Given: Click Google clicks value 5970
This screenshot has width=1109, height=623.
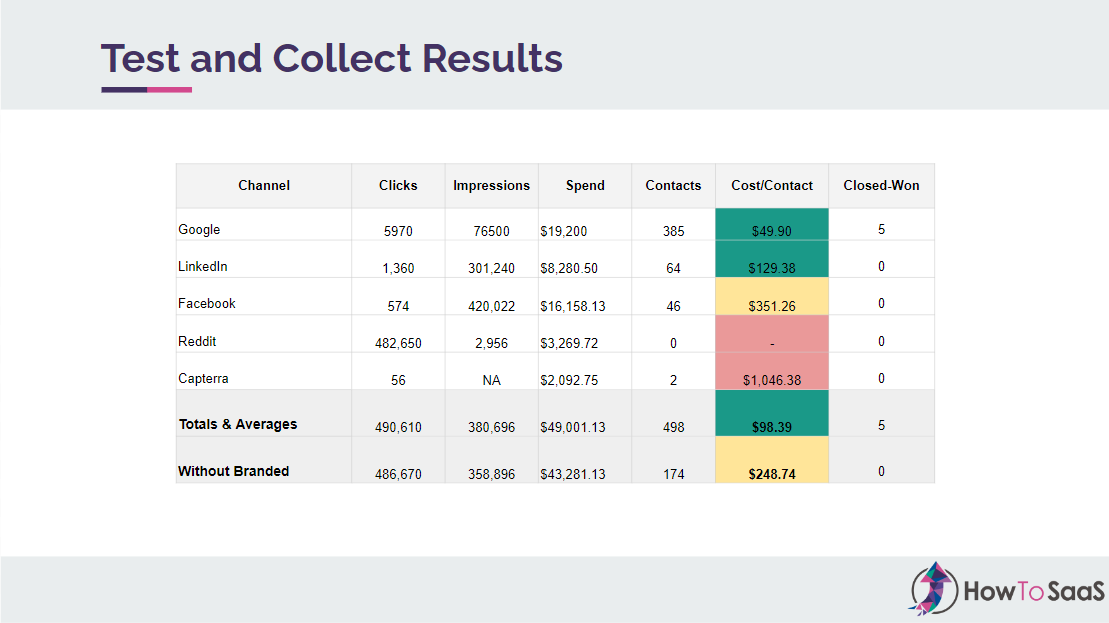Looking at the screenshot, I should (398, 231).
